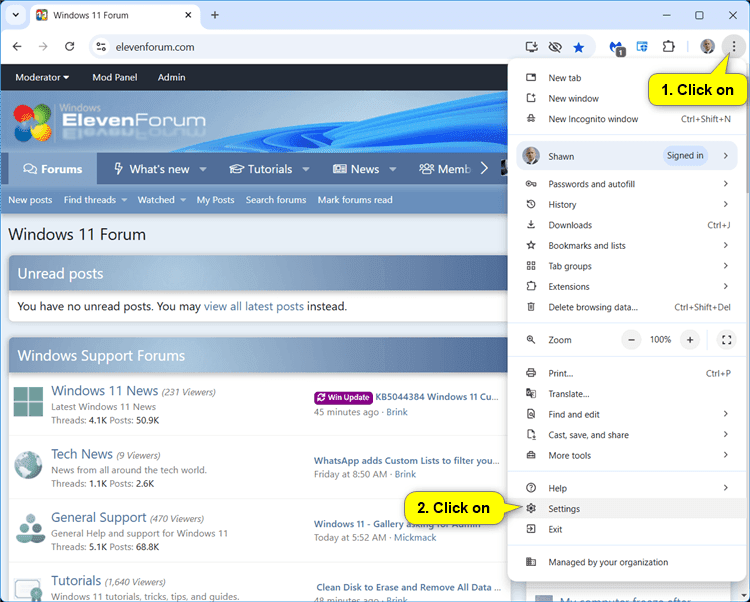Click the General Support people icon

(x=30, y=528)
